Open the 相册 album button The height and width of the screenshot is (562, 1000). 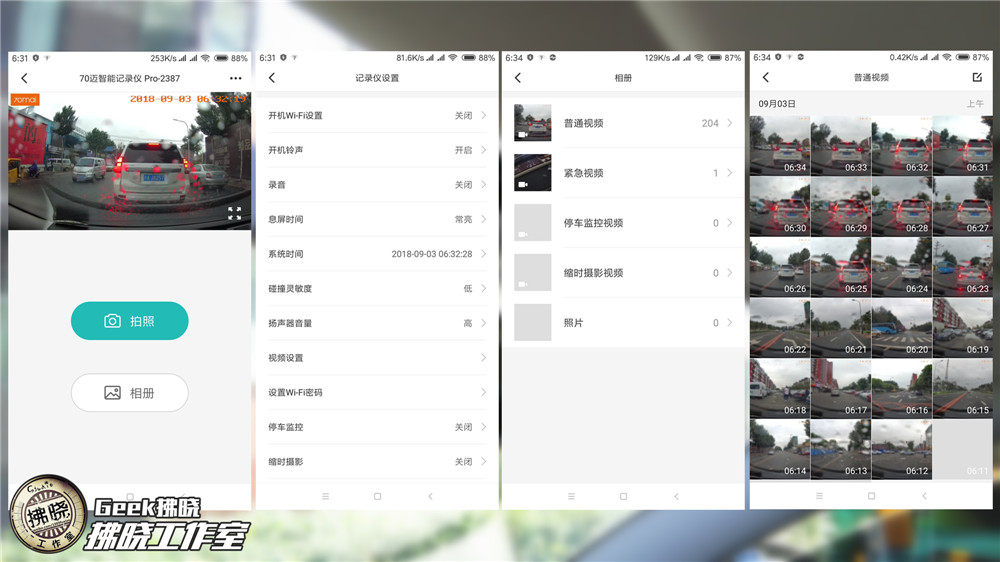click(129, 393)
